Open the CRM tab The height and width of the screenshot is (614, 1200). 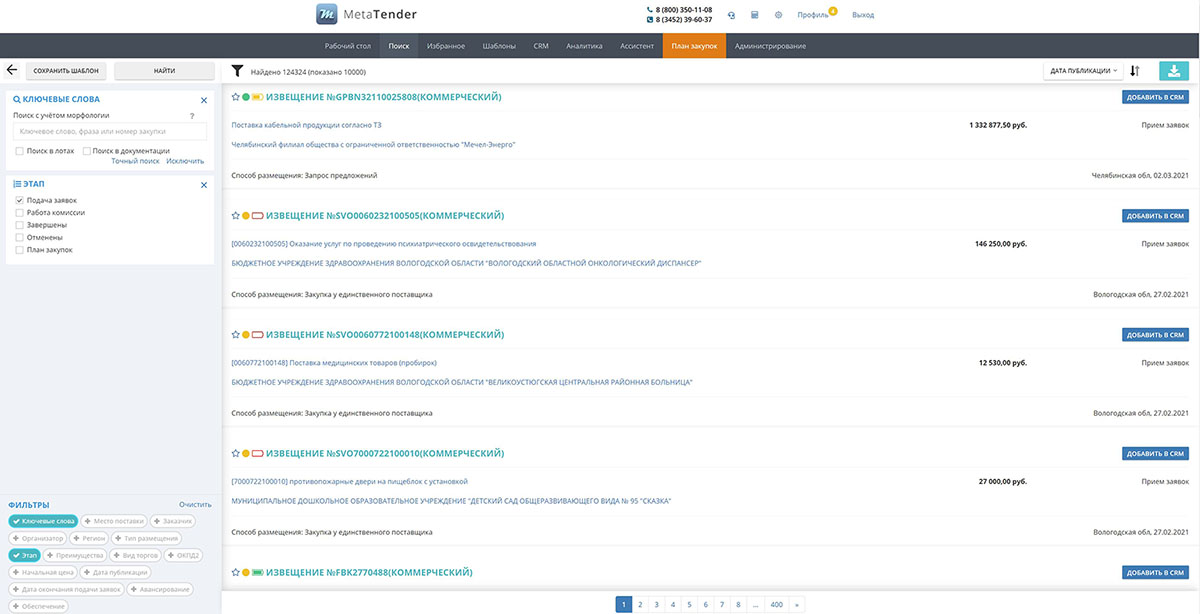(x=541, y=46)
